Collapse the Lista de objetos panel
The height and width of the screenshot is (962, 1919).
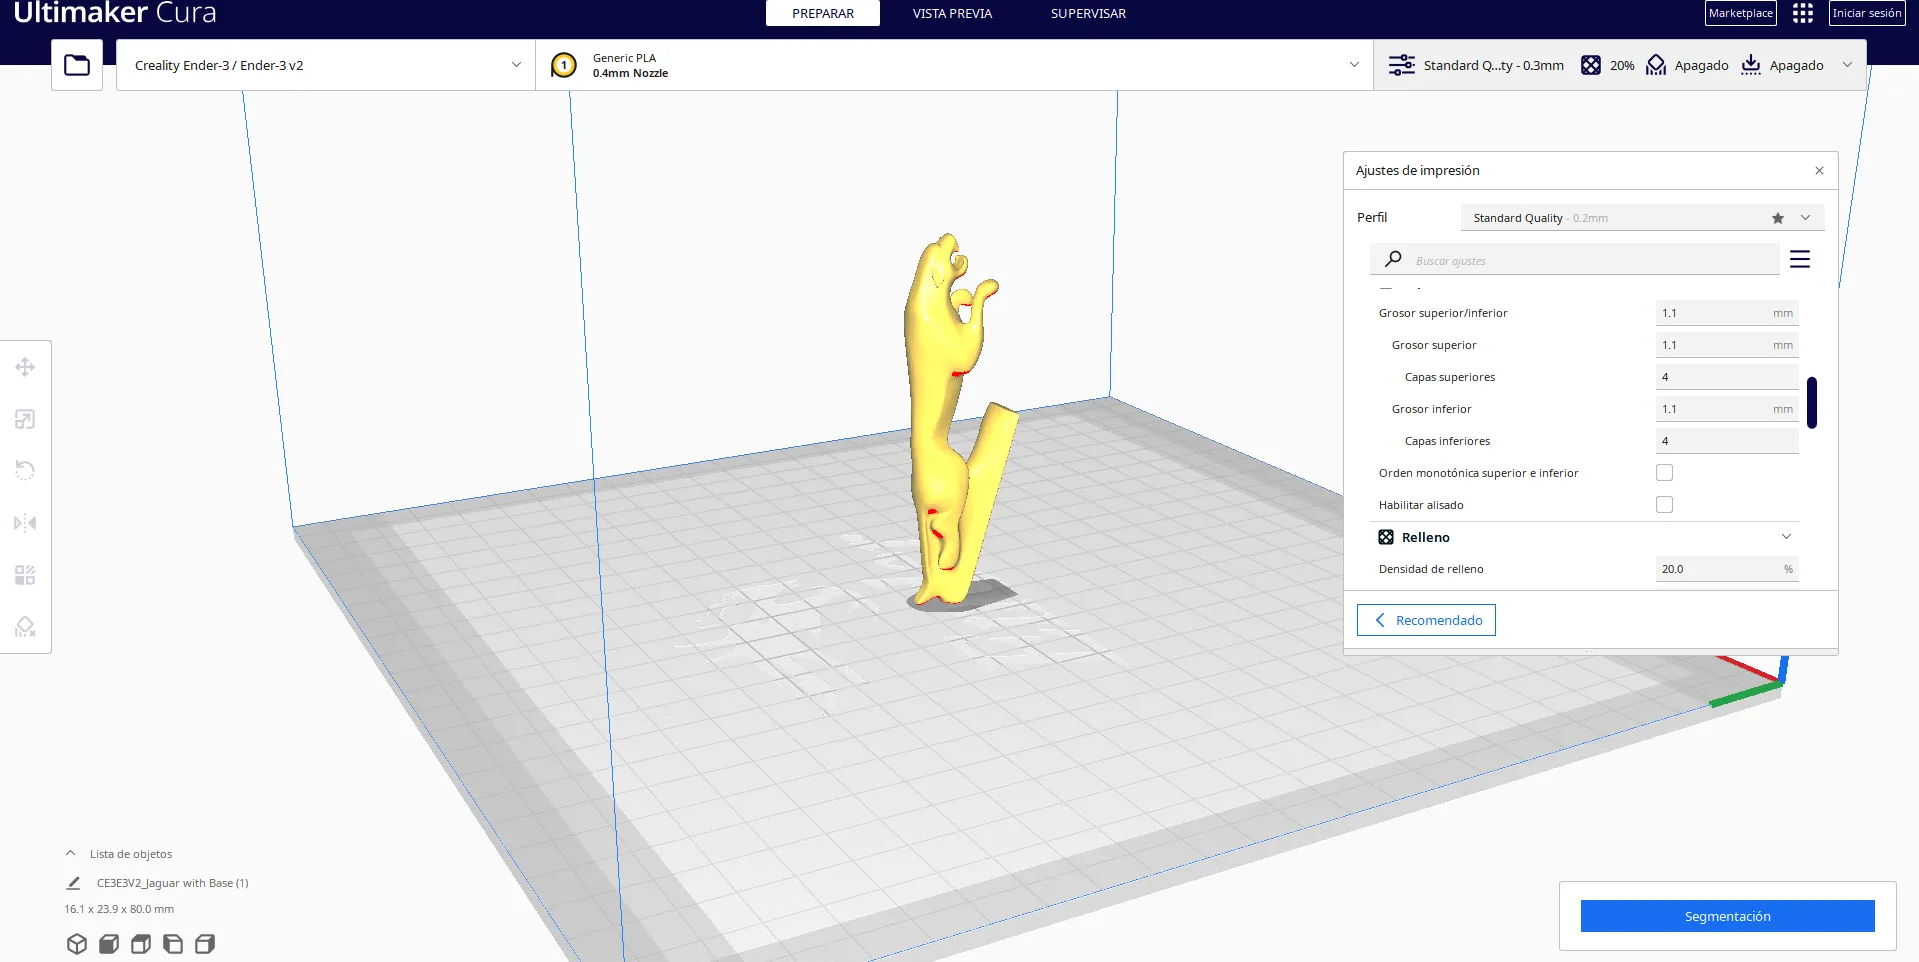tap(70, 854)
